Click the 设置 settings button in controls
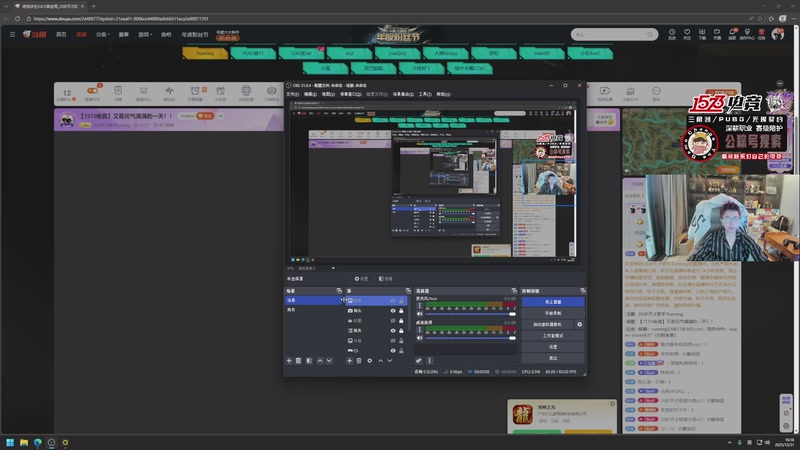 click(553, 347)
